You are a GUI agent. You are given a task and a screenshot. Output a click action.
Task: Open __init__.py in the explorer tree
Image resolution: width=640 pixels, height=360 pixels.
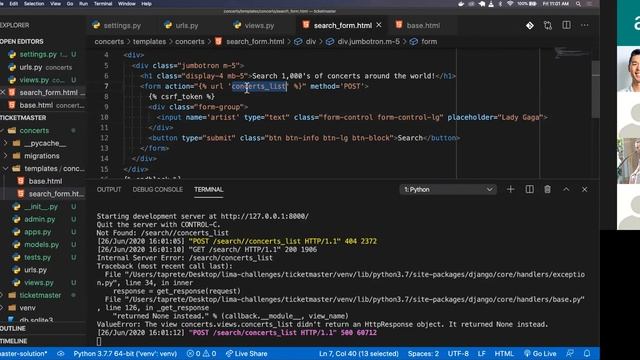coord(41,207)
